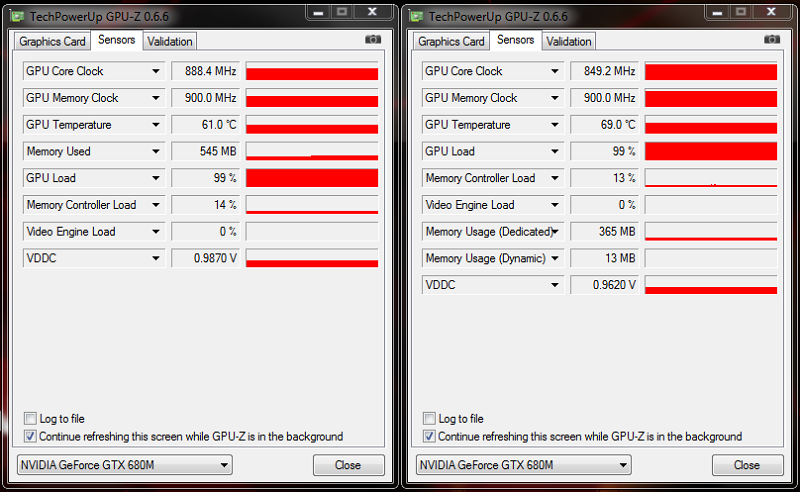Image resolution: width=800 pixels, height=492 pixels.
Task: Click the 545 MB memory used value
Action: tap(206, 151)
